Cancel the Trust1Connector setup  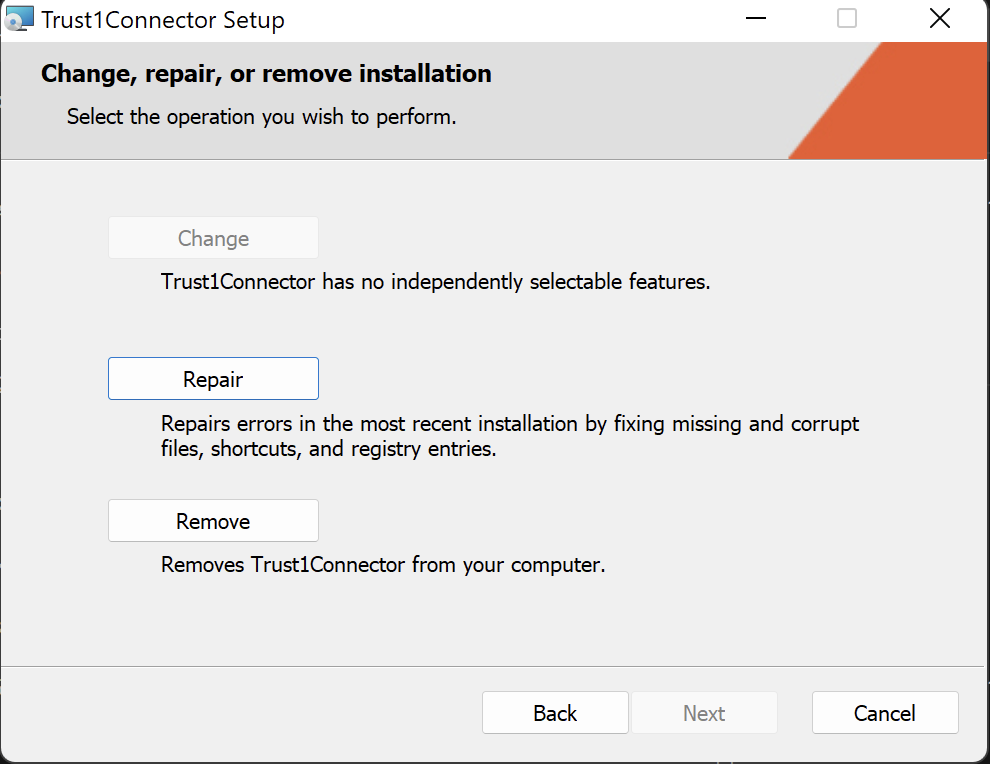[x=885, y=713]
